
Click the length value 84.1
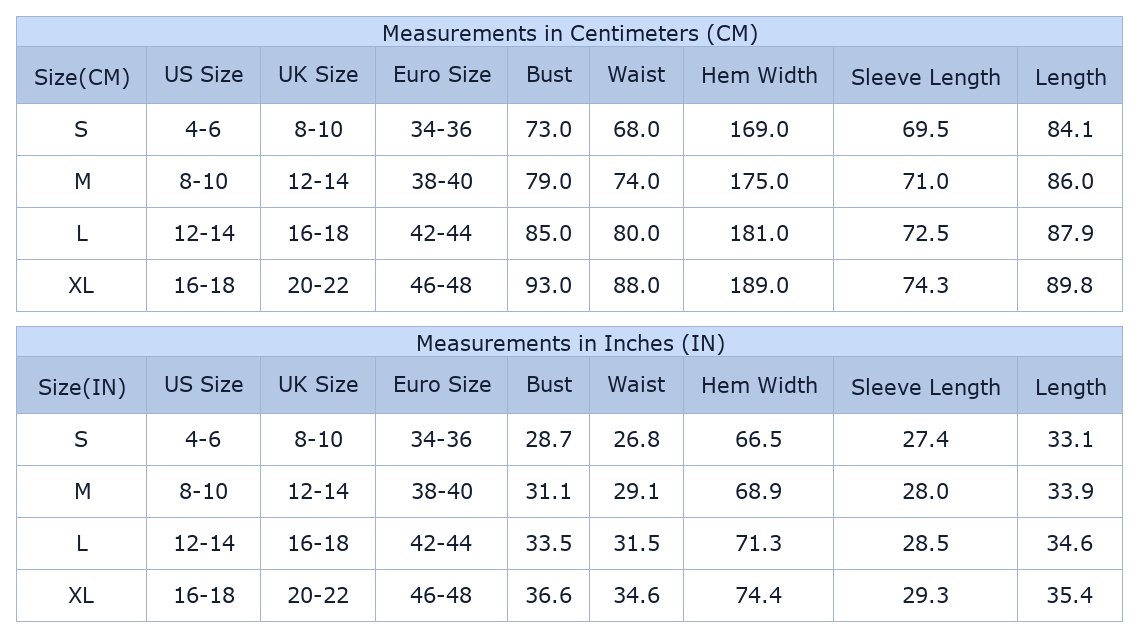coord(1070,130)
